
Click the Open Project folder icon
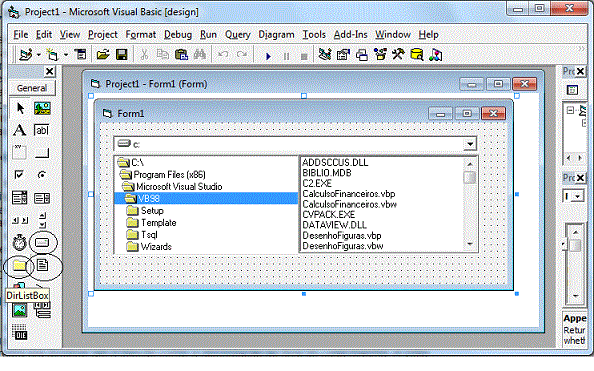[103, 55]
